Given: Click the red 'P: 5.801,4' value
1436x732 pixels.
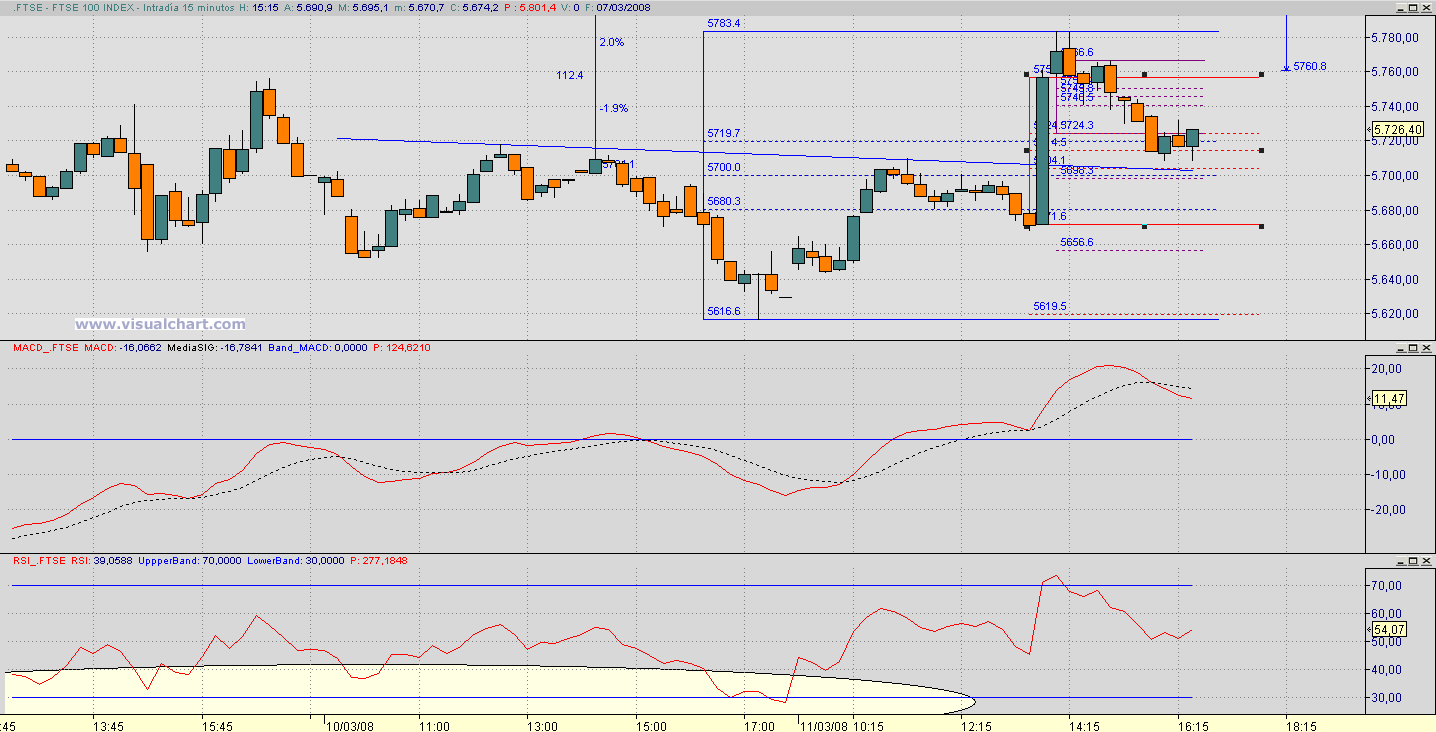Looking at the screenshot, I should point(530,7).
